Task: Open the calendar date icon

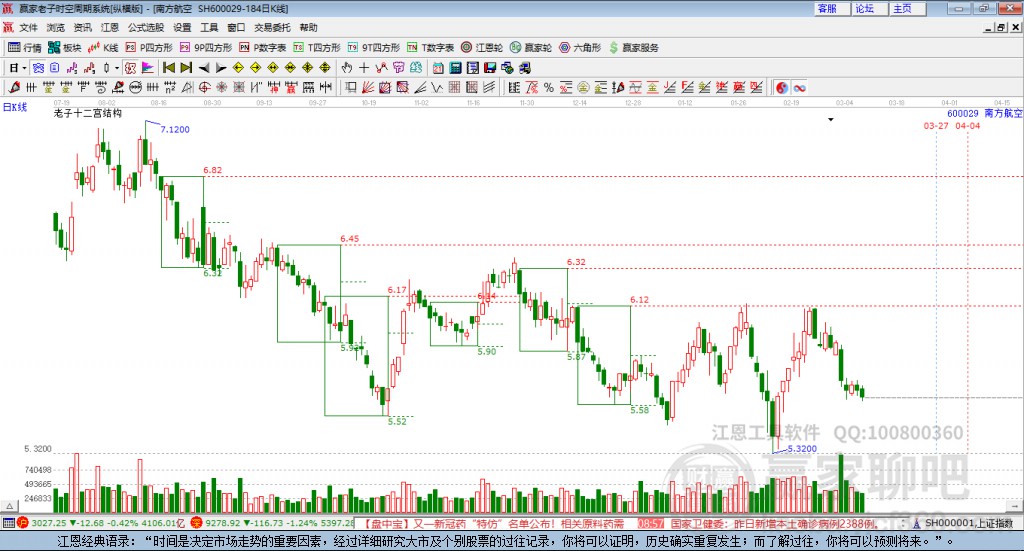Action: (x=438, y=68)
